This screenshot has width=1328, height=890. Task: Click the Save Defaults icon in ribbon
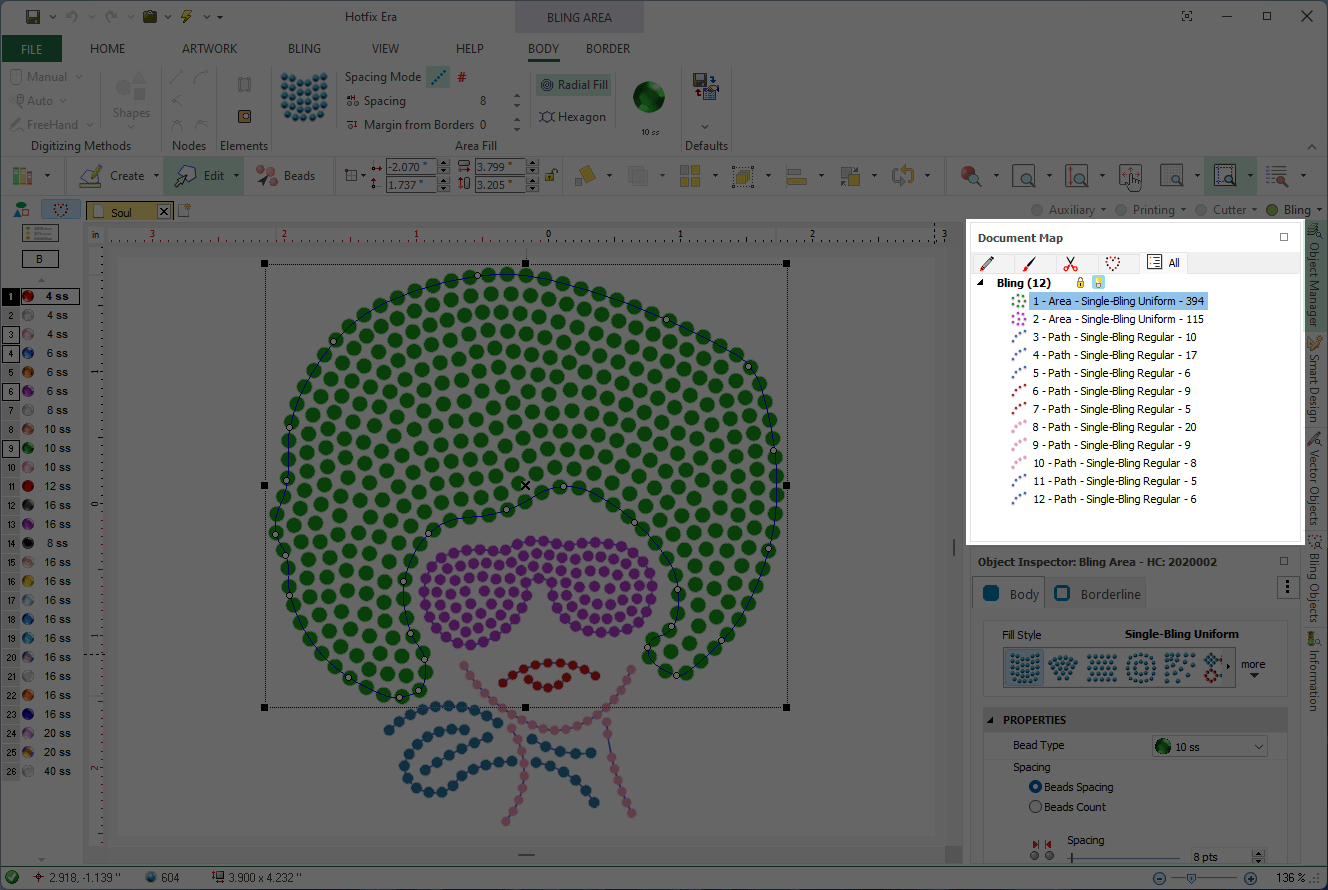(705, 87)
